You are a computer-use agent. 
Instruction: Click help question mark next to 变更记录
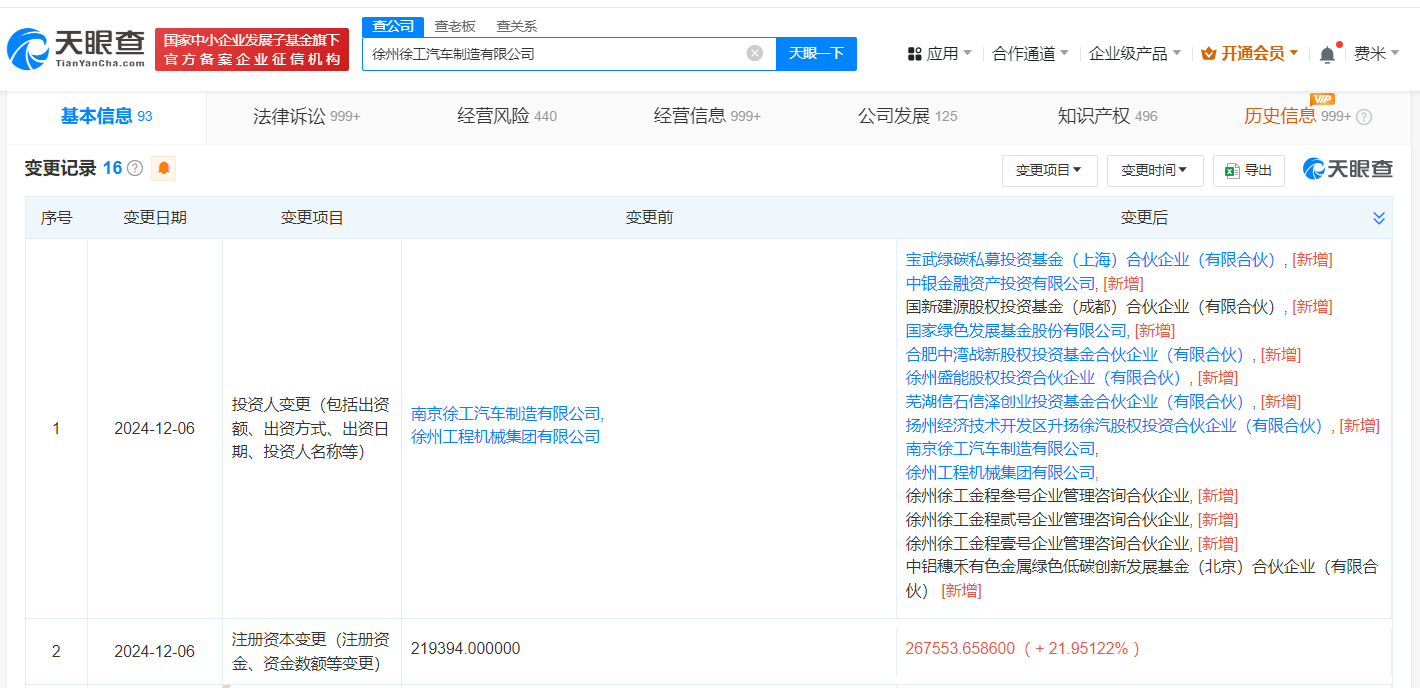pos(135,169)
